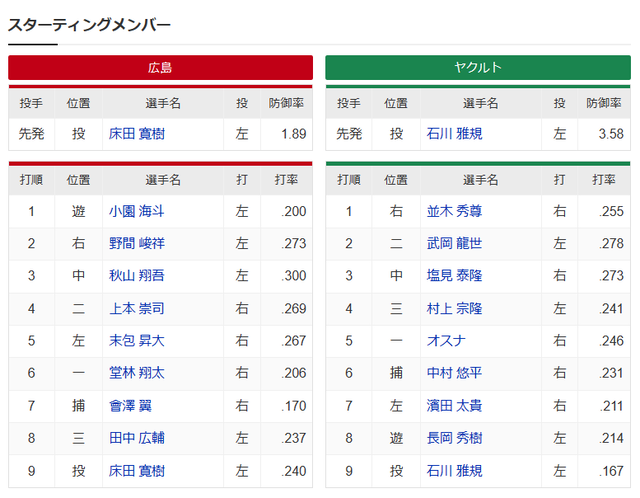Open 村上 宗隆 profile link
The image size is (640, 498).
[454, 308]
